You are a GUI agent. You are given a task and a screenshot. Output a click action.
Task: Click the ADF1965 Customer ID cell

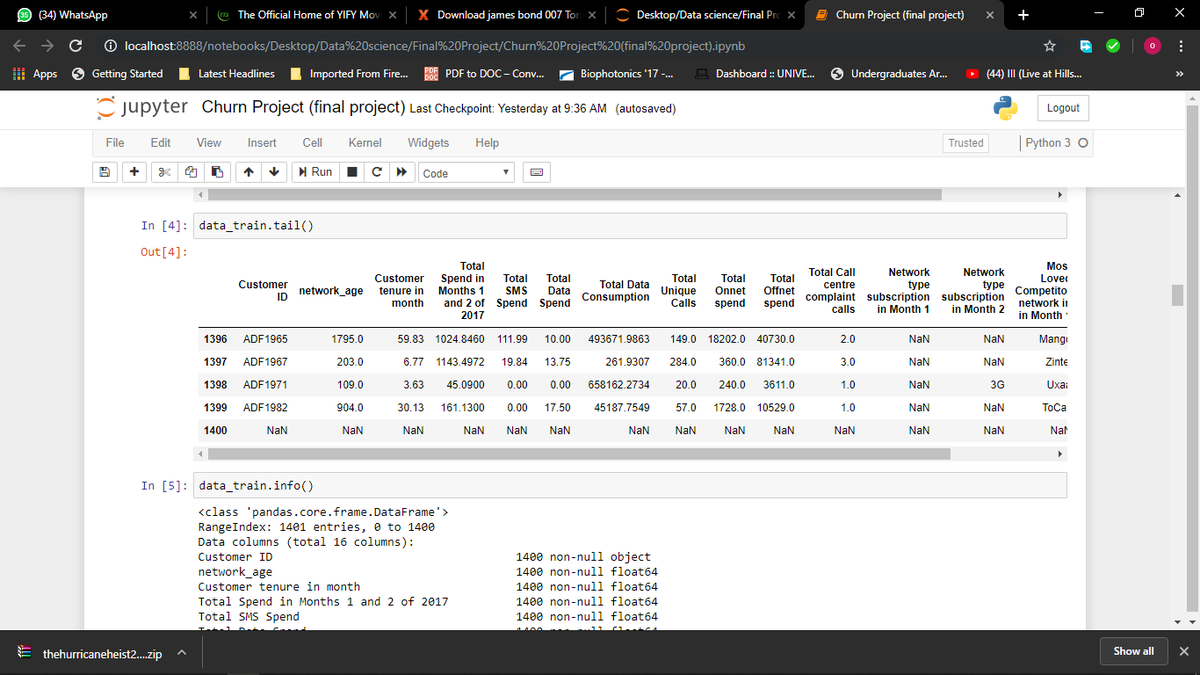[266, 339]
